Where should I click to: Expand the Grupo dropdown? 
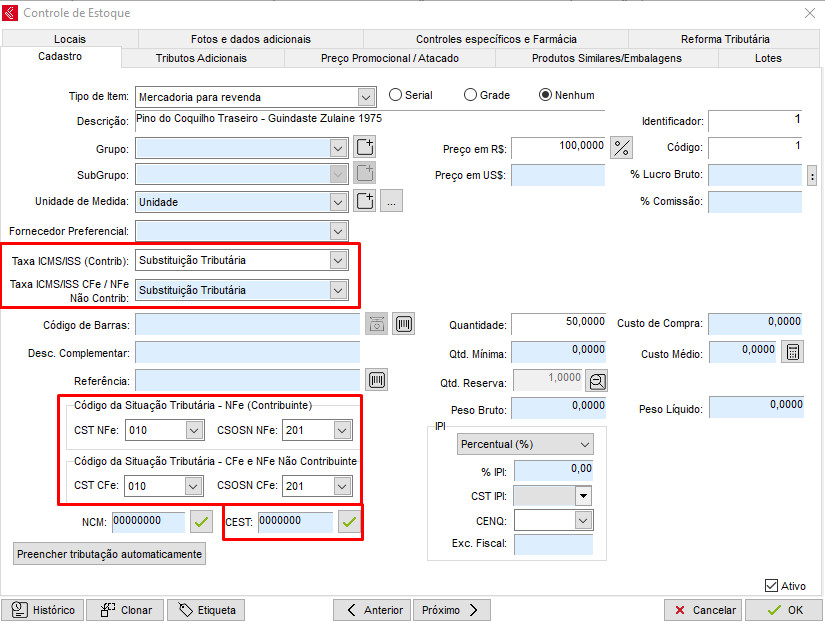pos(338,148)
